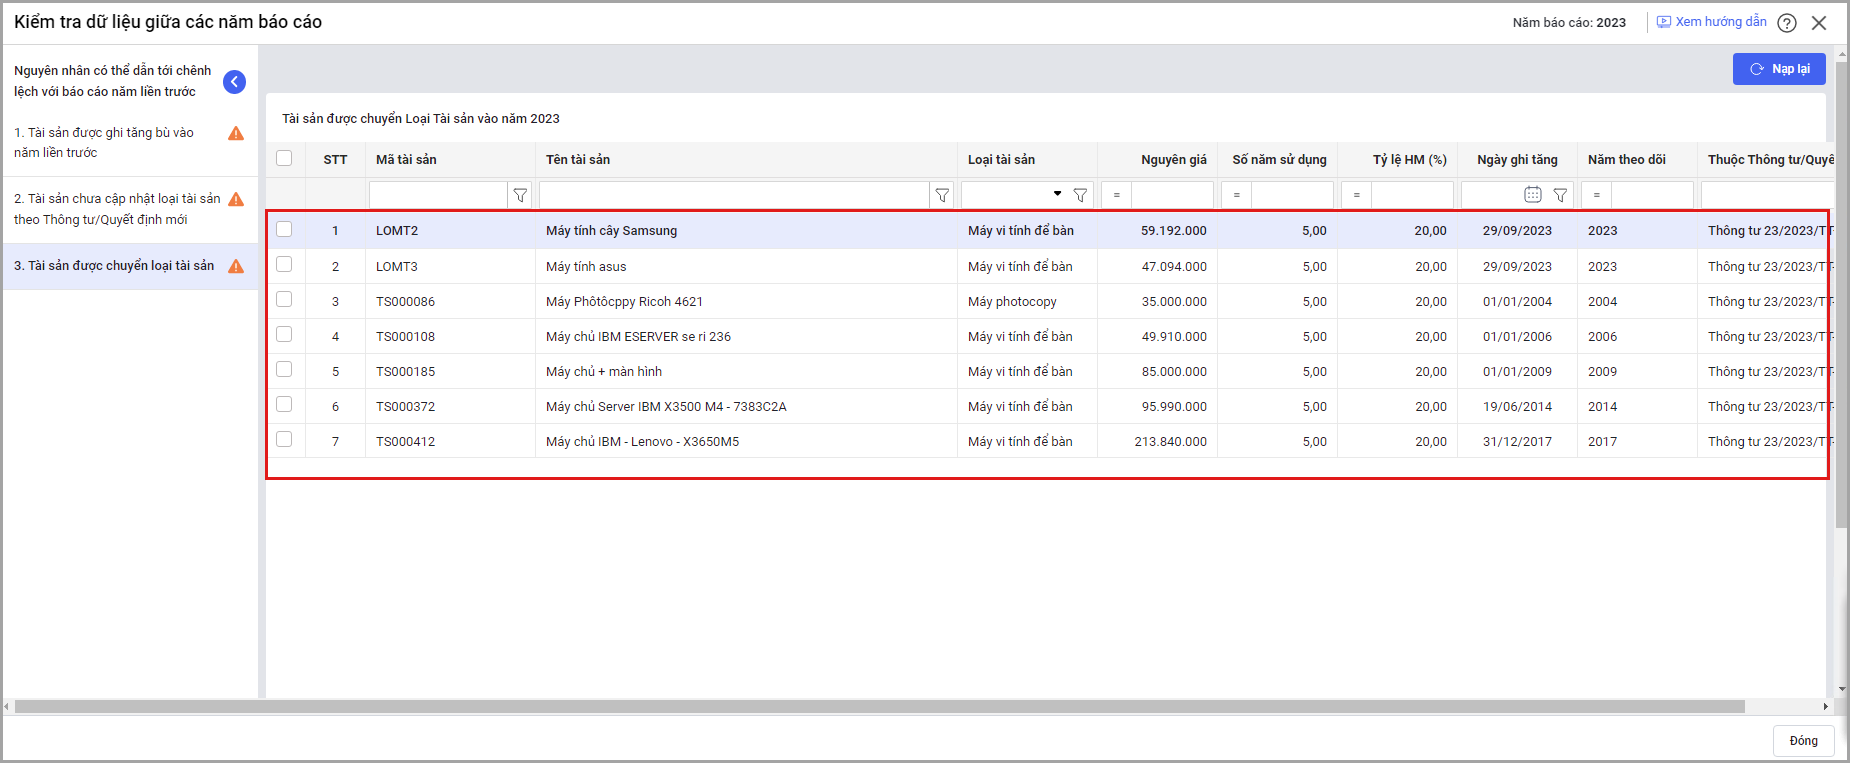Open "Tài sản chưa cập nhật loại tài sản" item
This screenshot has height=763, width=1850.
(116, 209)
